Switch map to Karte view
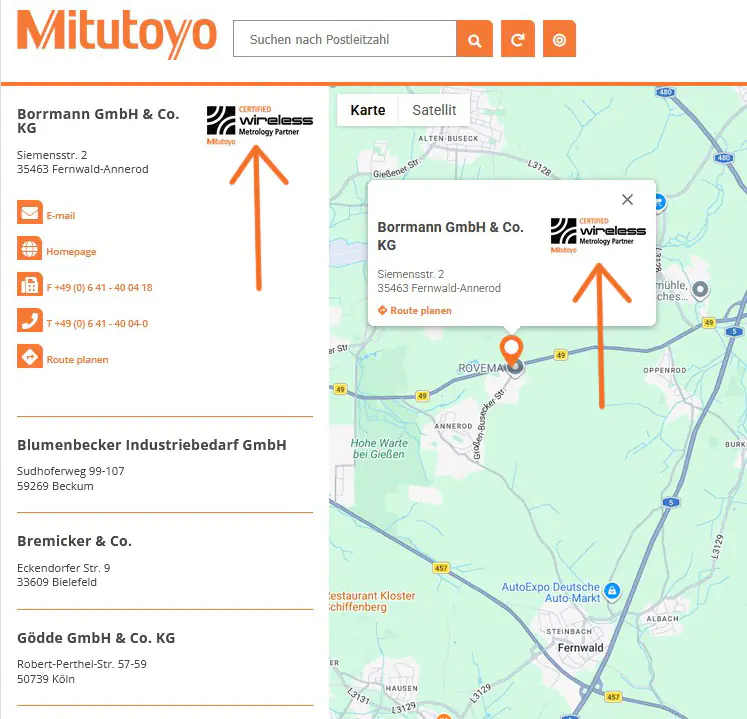 click(368, 110)
